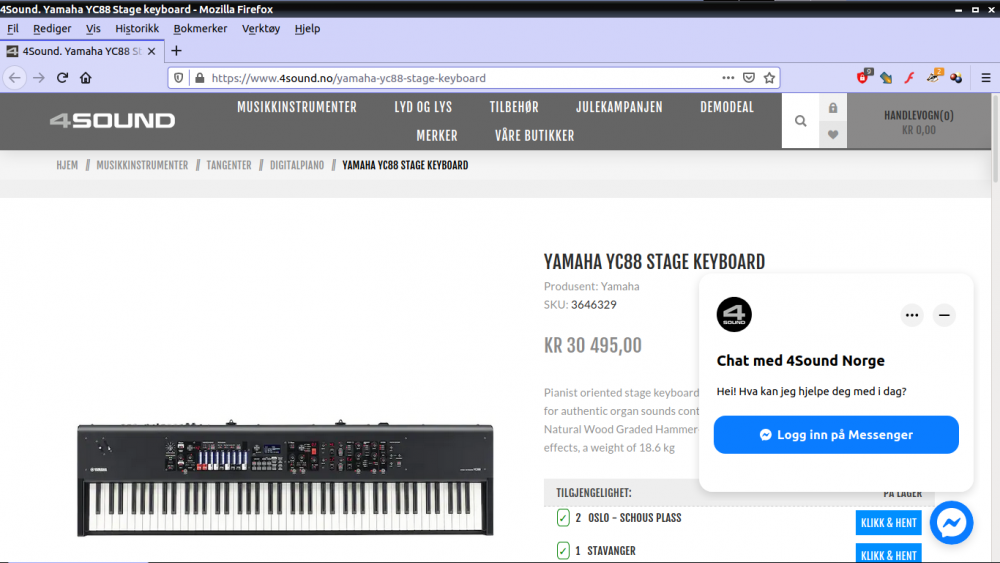Open the Bokmerker menu
This screenshot has height=563, width=1000.
200,28
